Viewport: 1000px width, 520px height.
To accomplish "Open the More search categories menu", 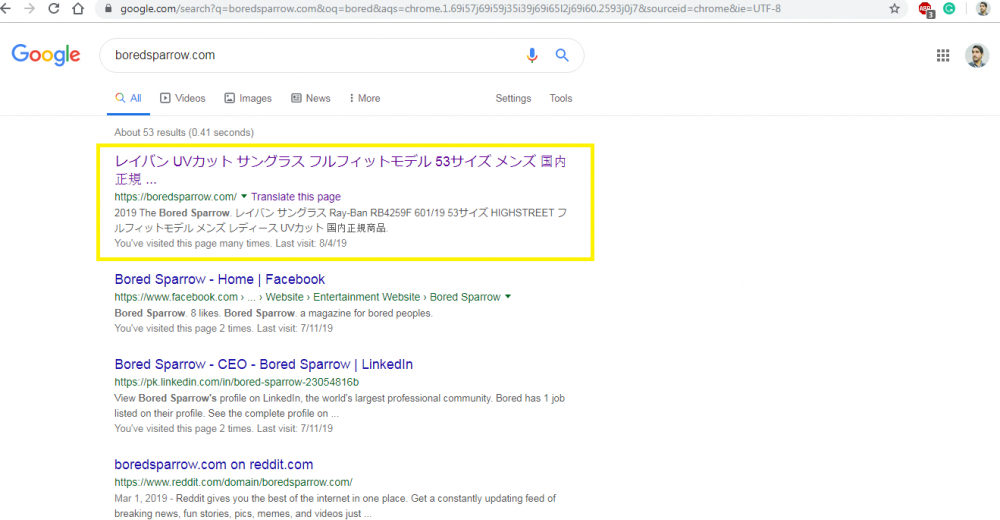I will [365, 98].
